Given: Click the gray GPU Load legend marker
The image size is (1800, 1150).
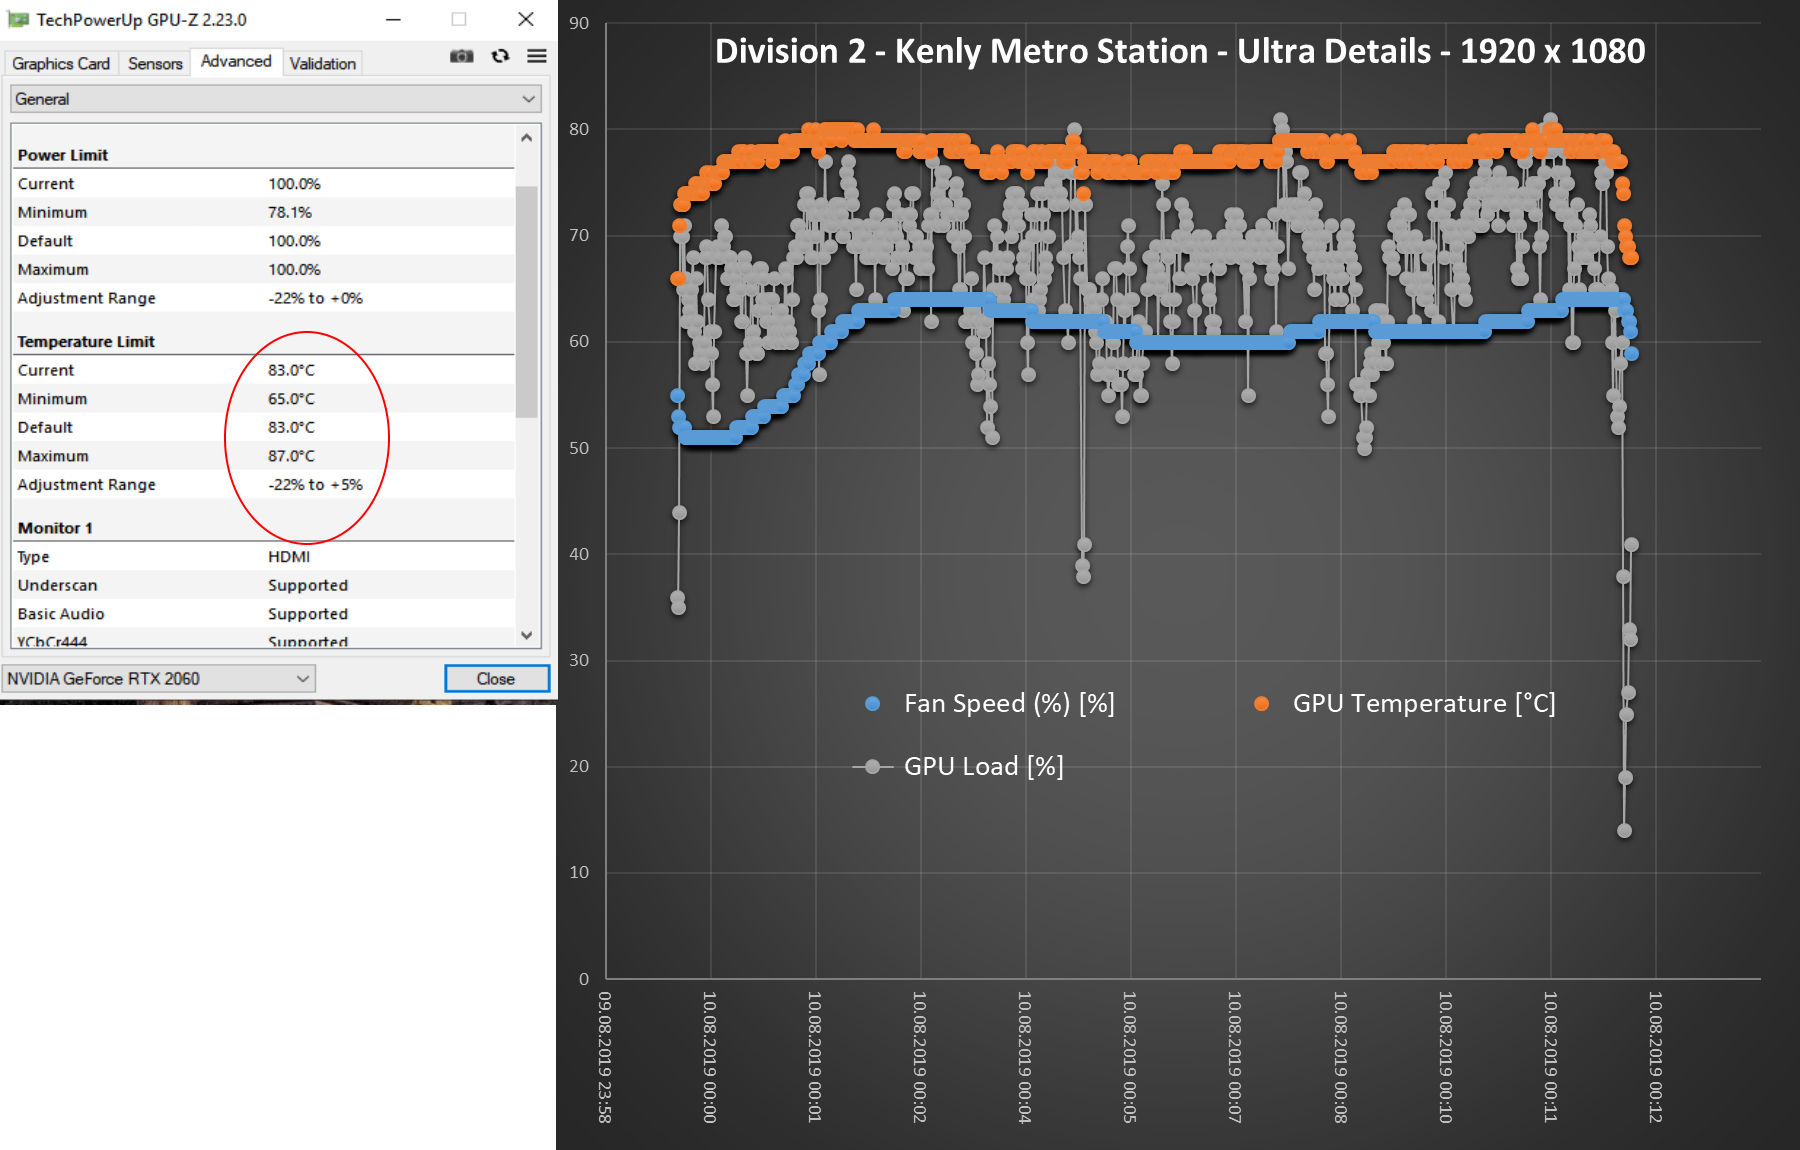Looking at the screenshot, I should (872, 767).
